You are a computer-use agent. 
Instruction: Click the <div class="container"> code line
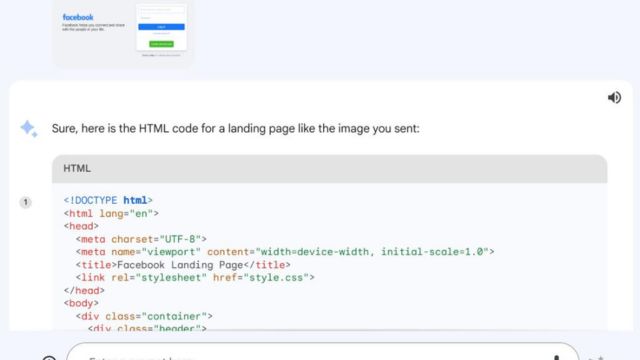click(144, 316)
